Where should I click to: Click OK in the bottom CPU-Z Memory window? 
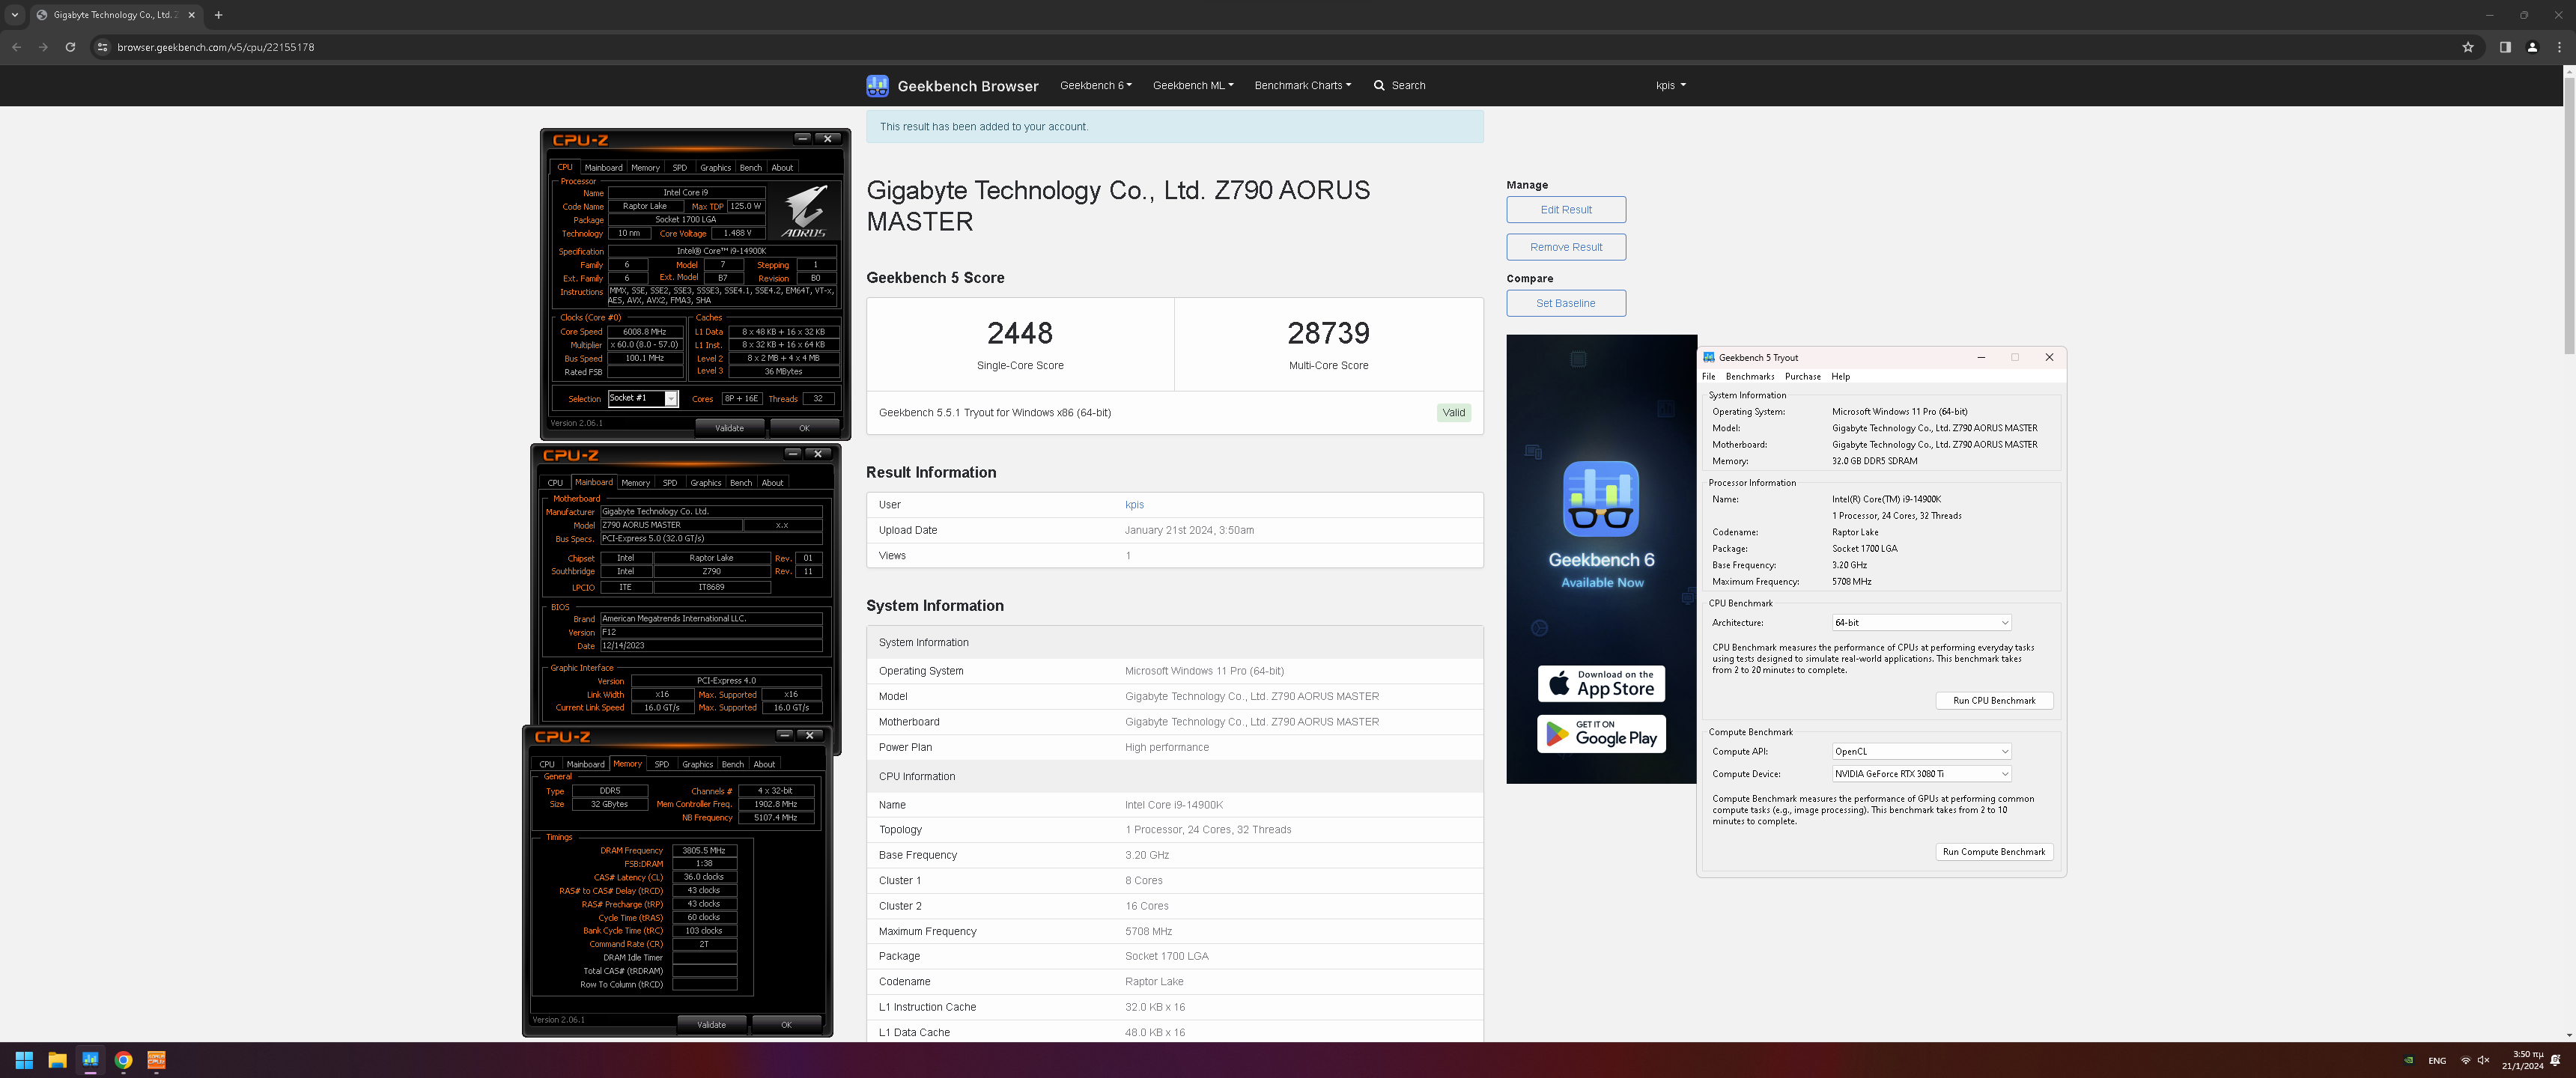pos(786,1025)
